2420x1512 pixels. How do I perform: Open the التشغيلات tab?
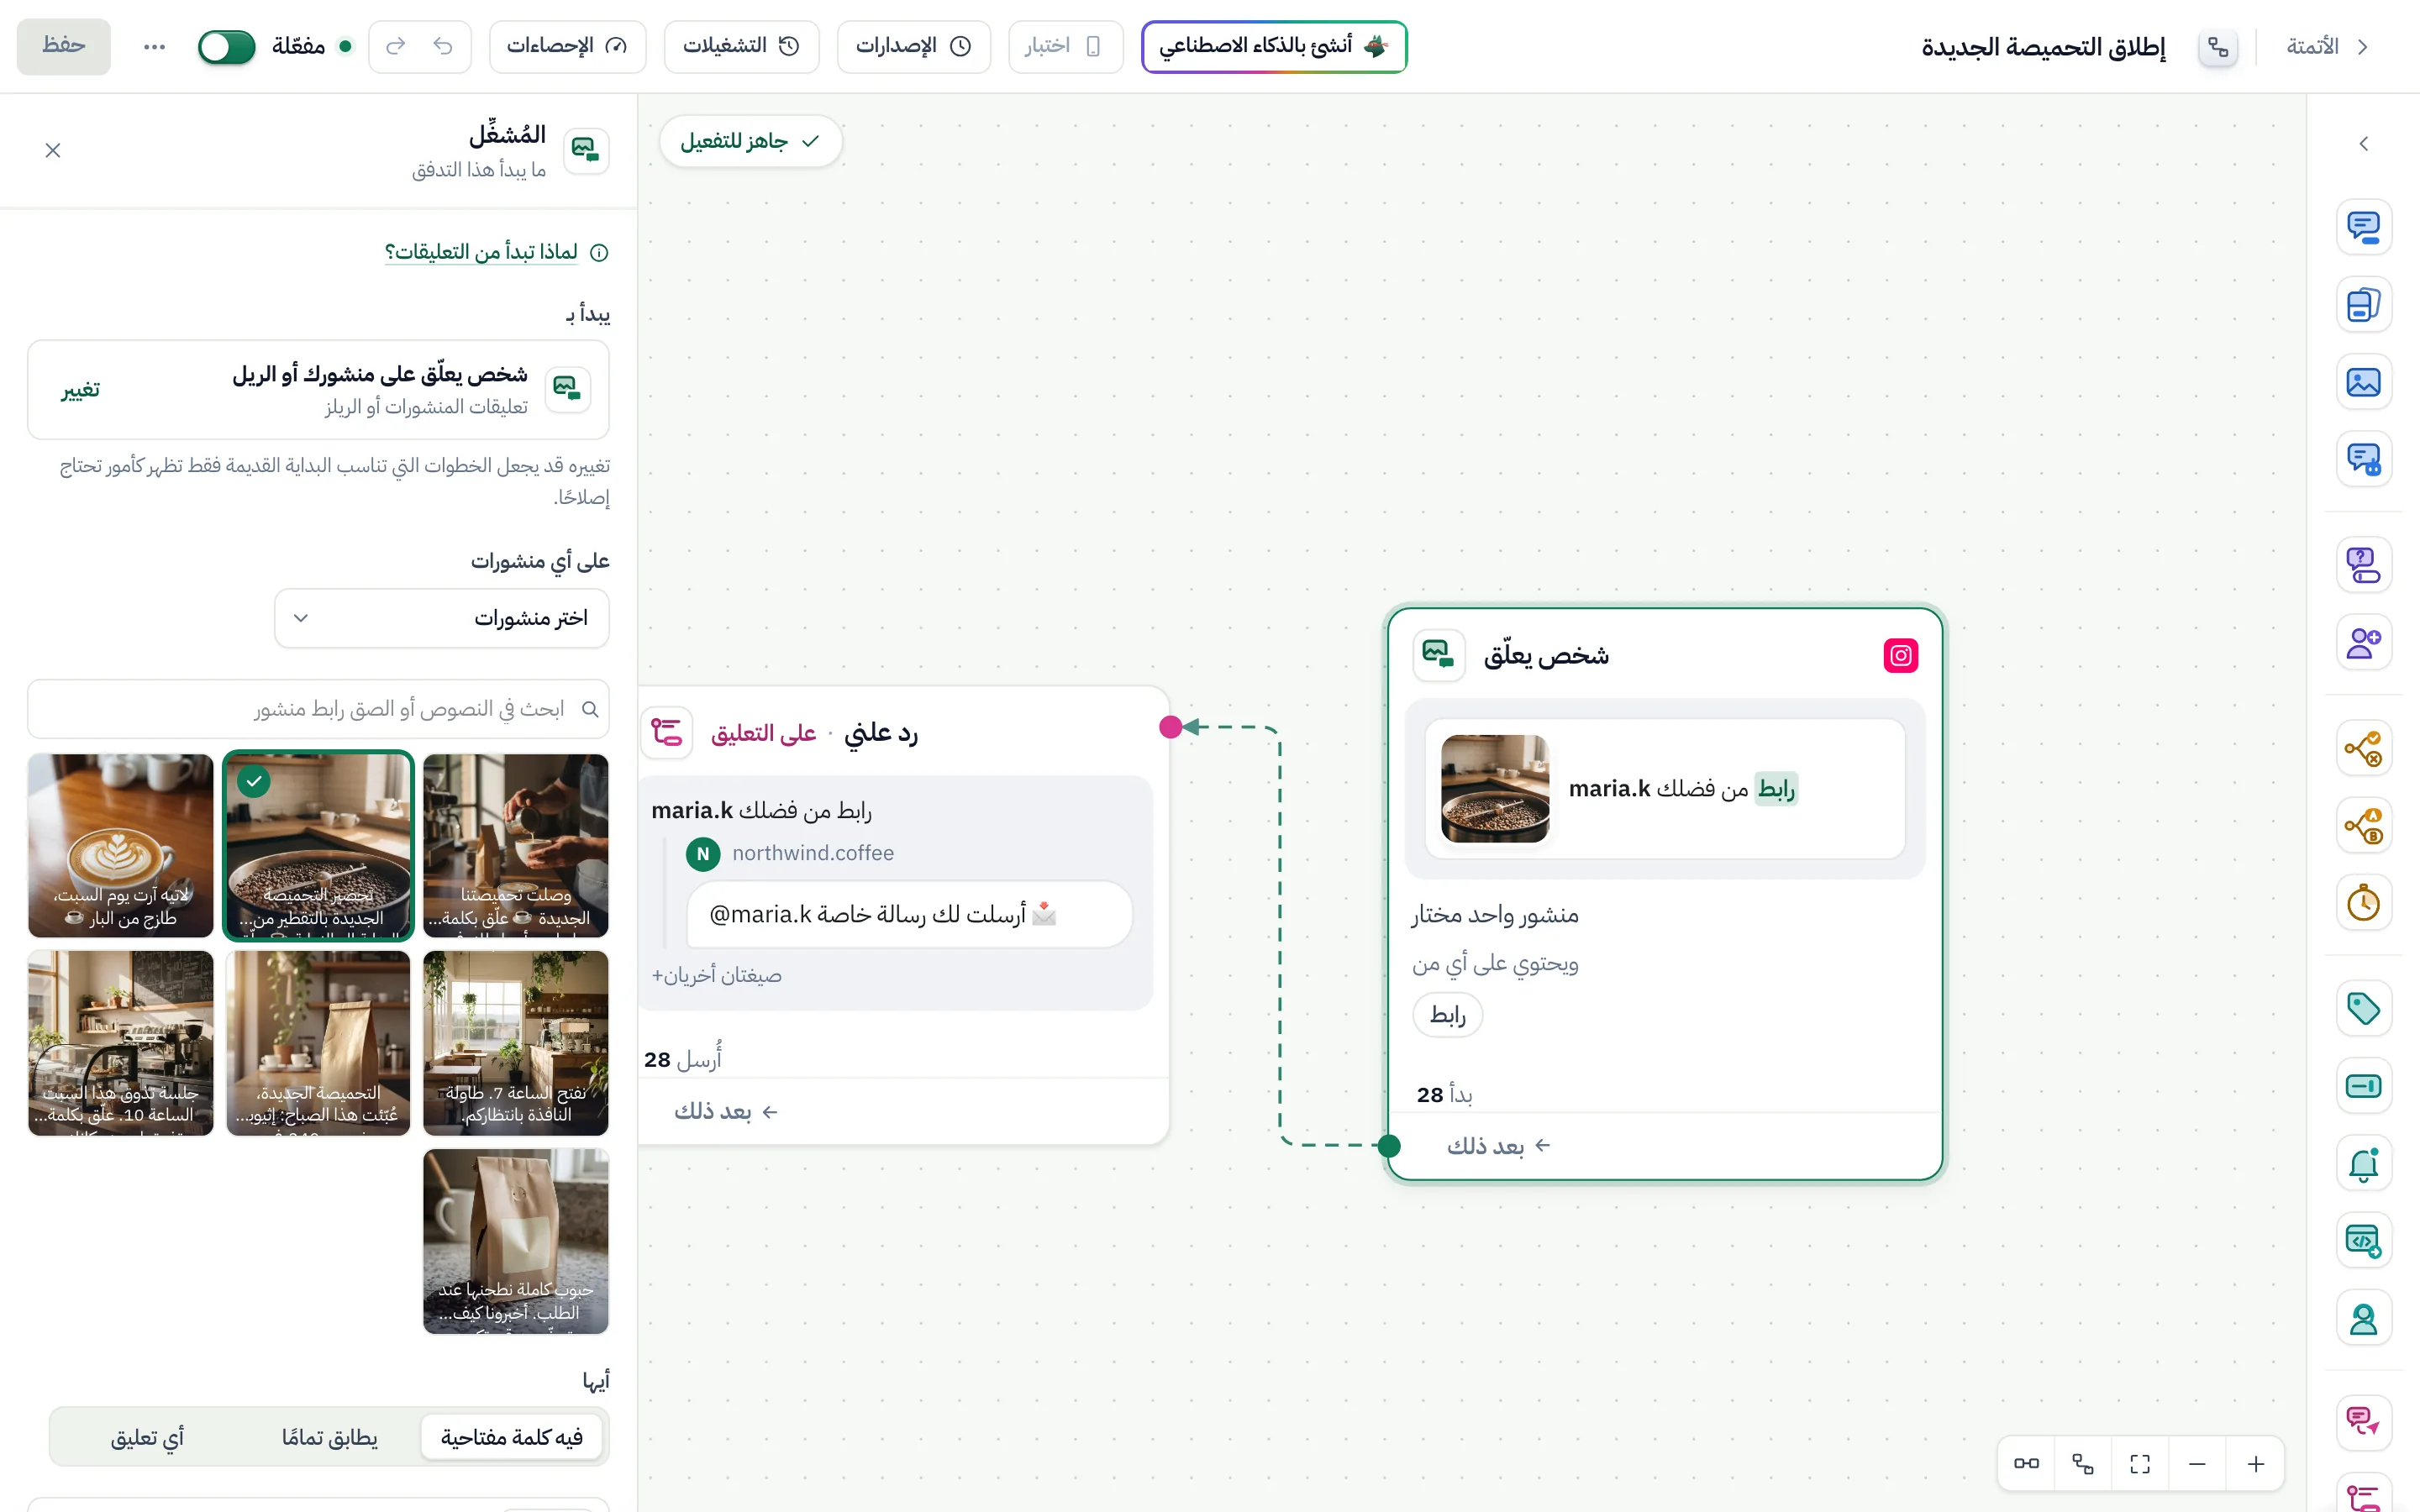741,46
